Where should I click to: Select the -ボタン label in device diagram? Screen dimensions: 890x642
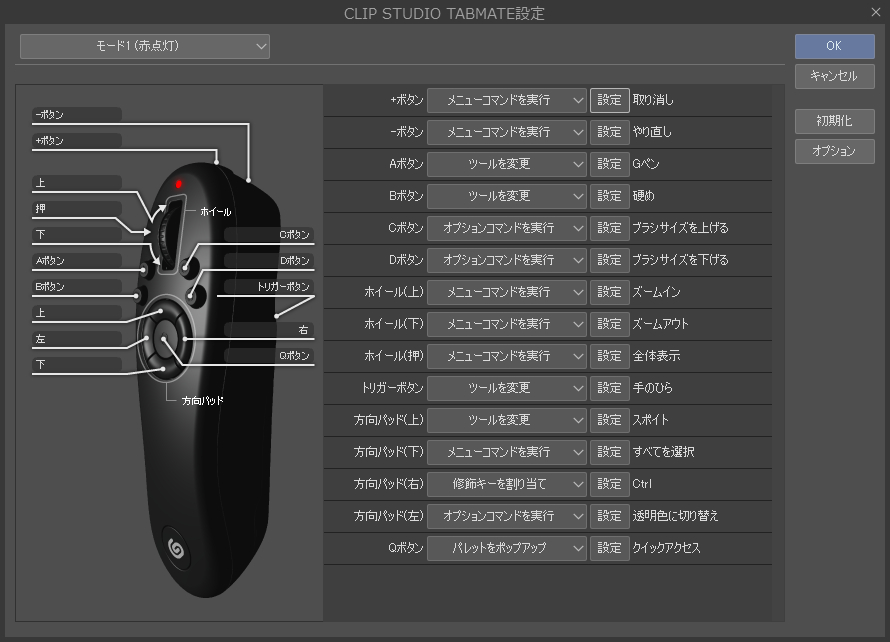click(x=77, y=115)
